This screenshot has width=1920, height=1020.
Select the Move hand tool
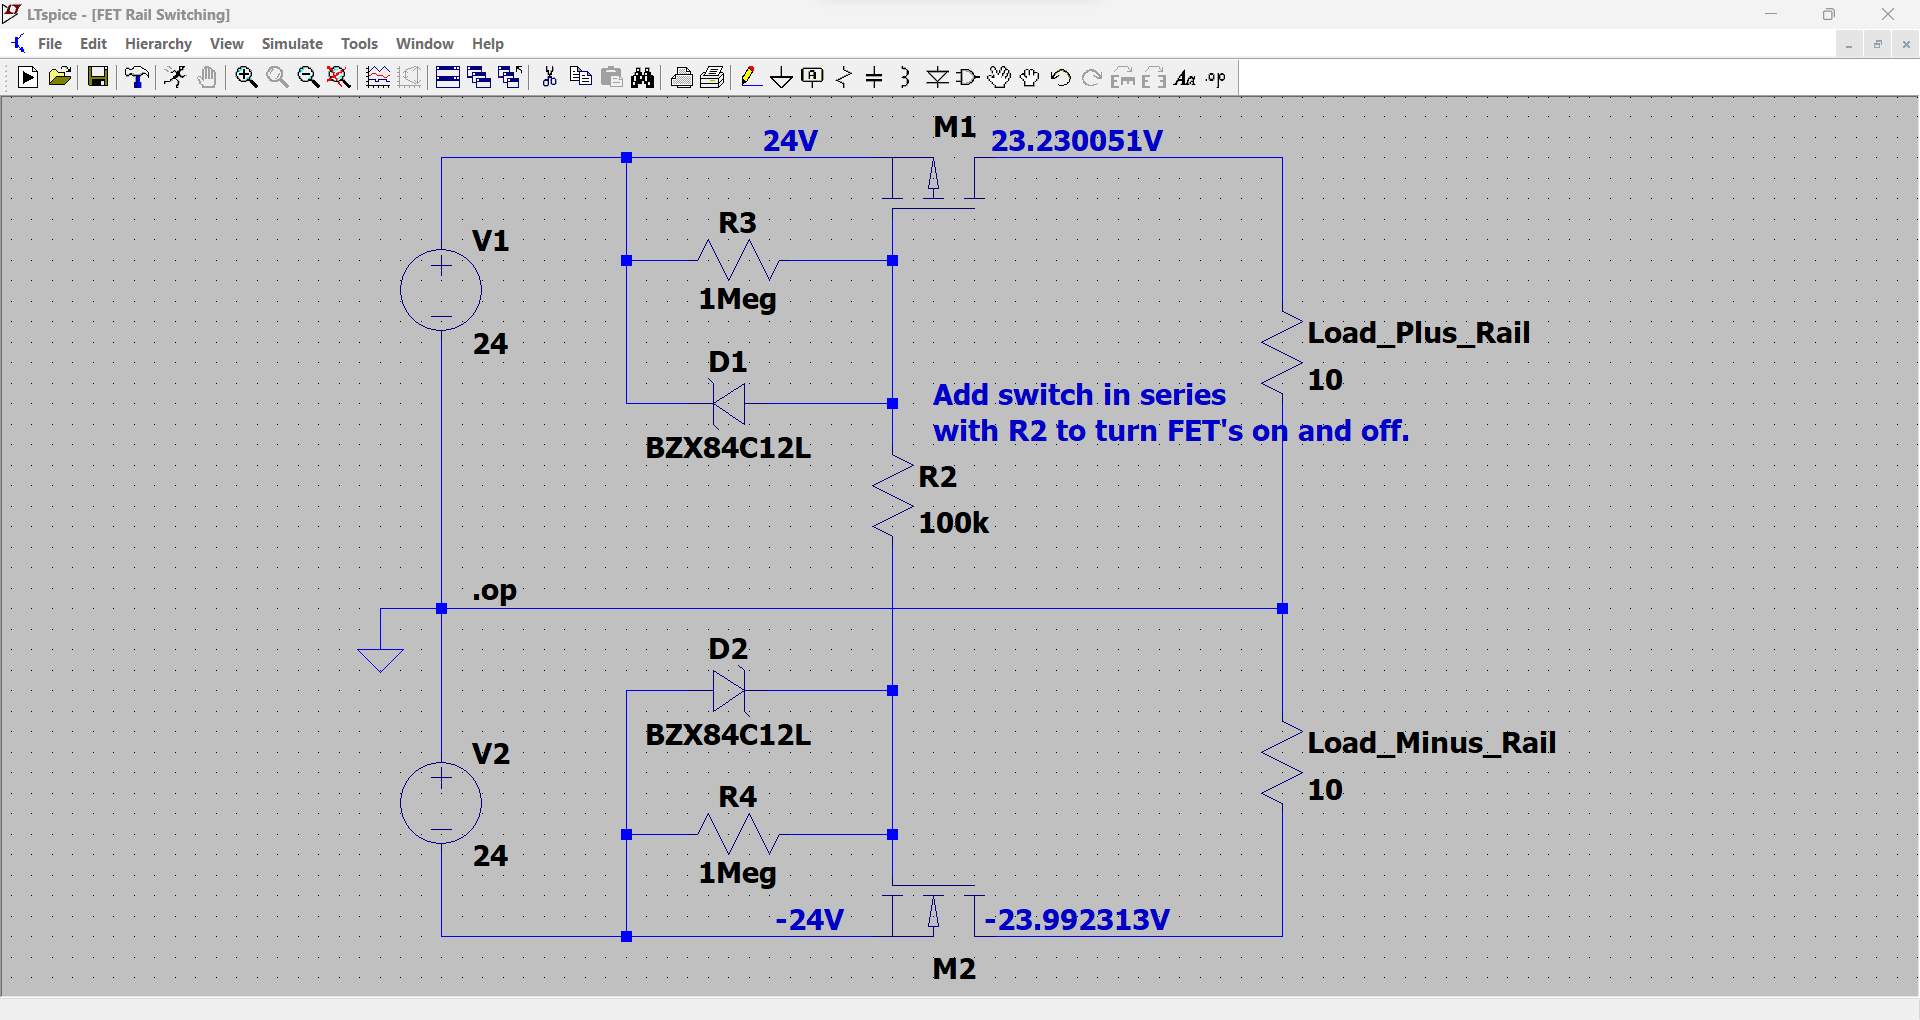tap(999, 78)
